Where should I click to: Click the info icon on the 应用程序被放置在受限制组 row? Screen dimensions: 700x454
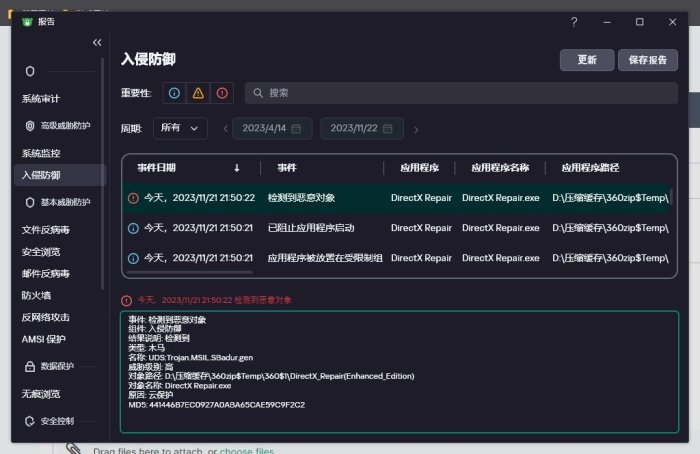click(133, 258)
